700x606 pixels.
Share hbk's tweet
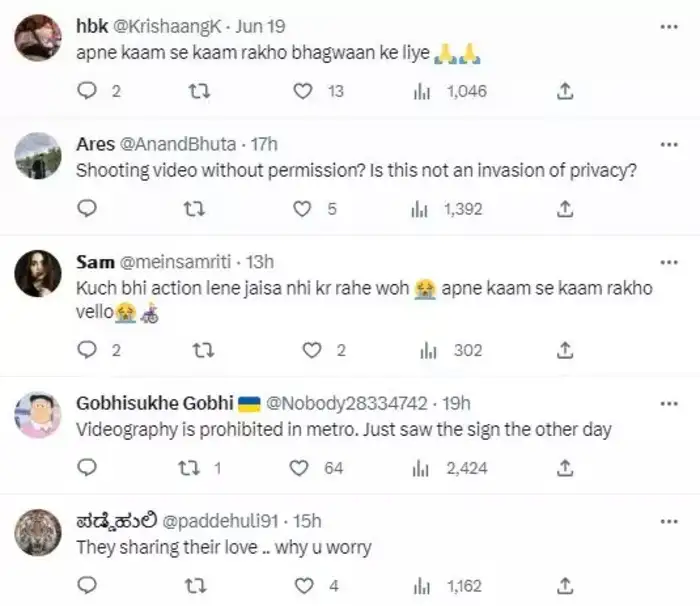(564, 91)
